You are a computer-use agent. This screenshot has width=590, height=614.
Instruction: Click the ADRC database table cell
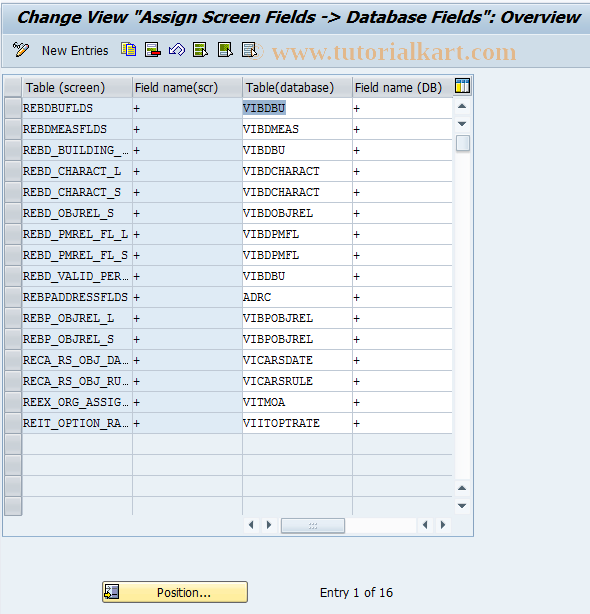pyautogui.click(x=297, y=297)
